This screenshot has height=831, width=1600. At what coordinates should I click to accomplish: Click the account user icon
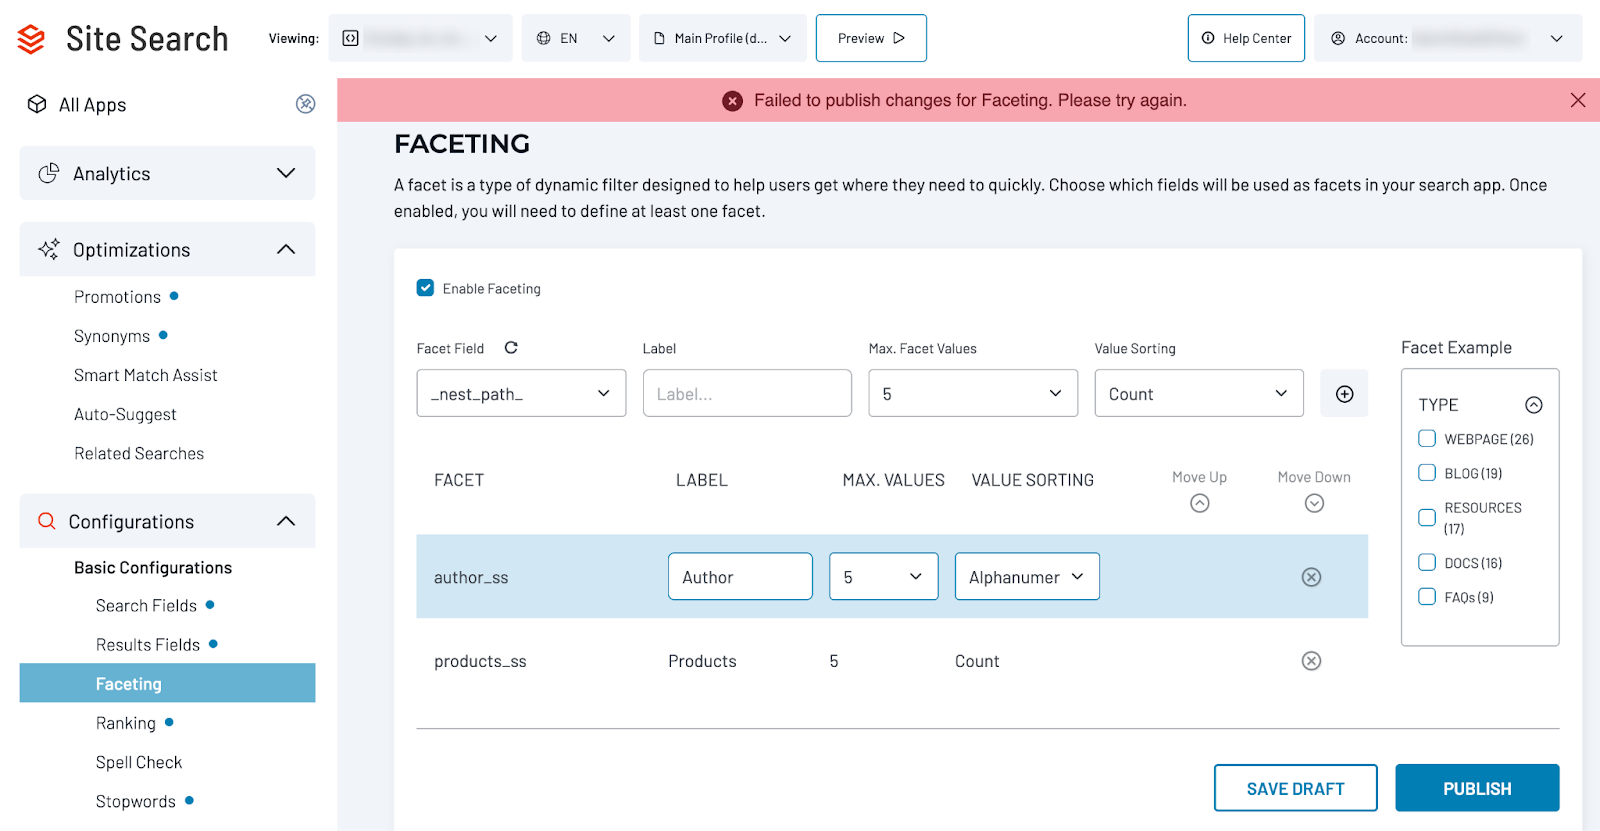(1338, 38)
